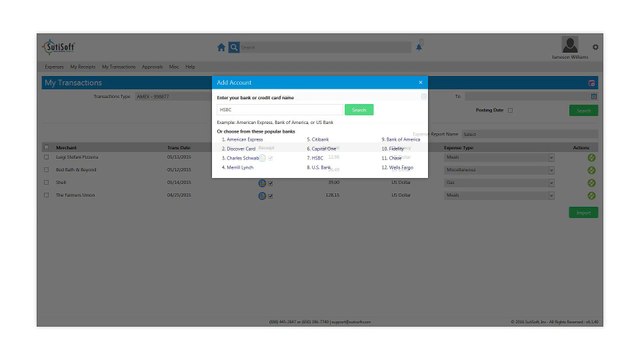
Task: Click the Bed Bath & Beyond merchant name
Action: pos(76,170)
